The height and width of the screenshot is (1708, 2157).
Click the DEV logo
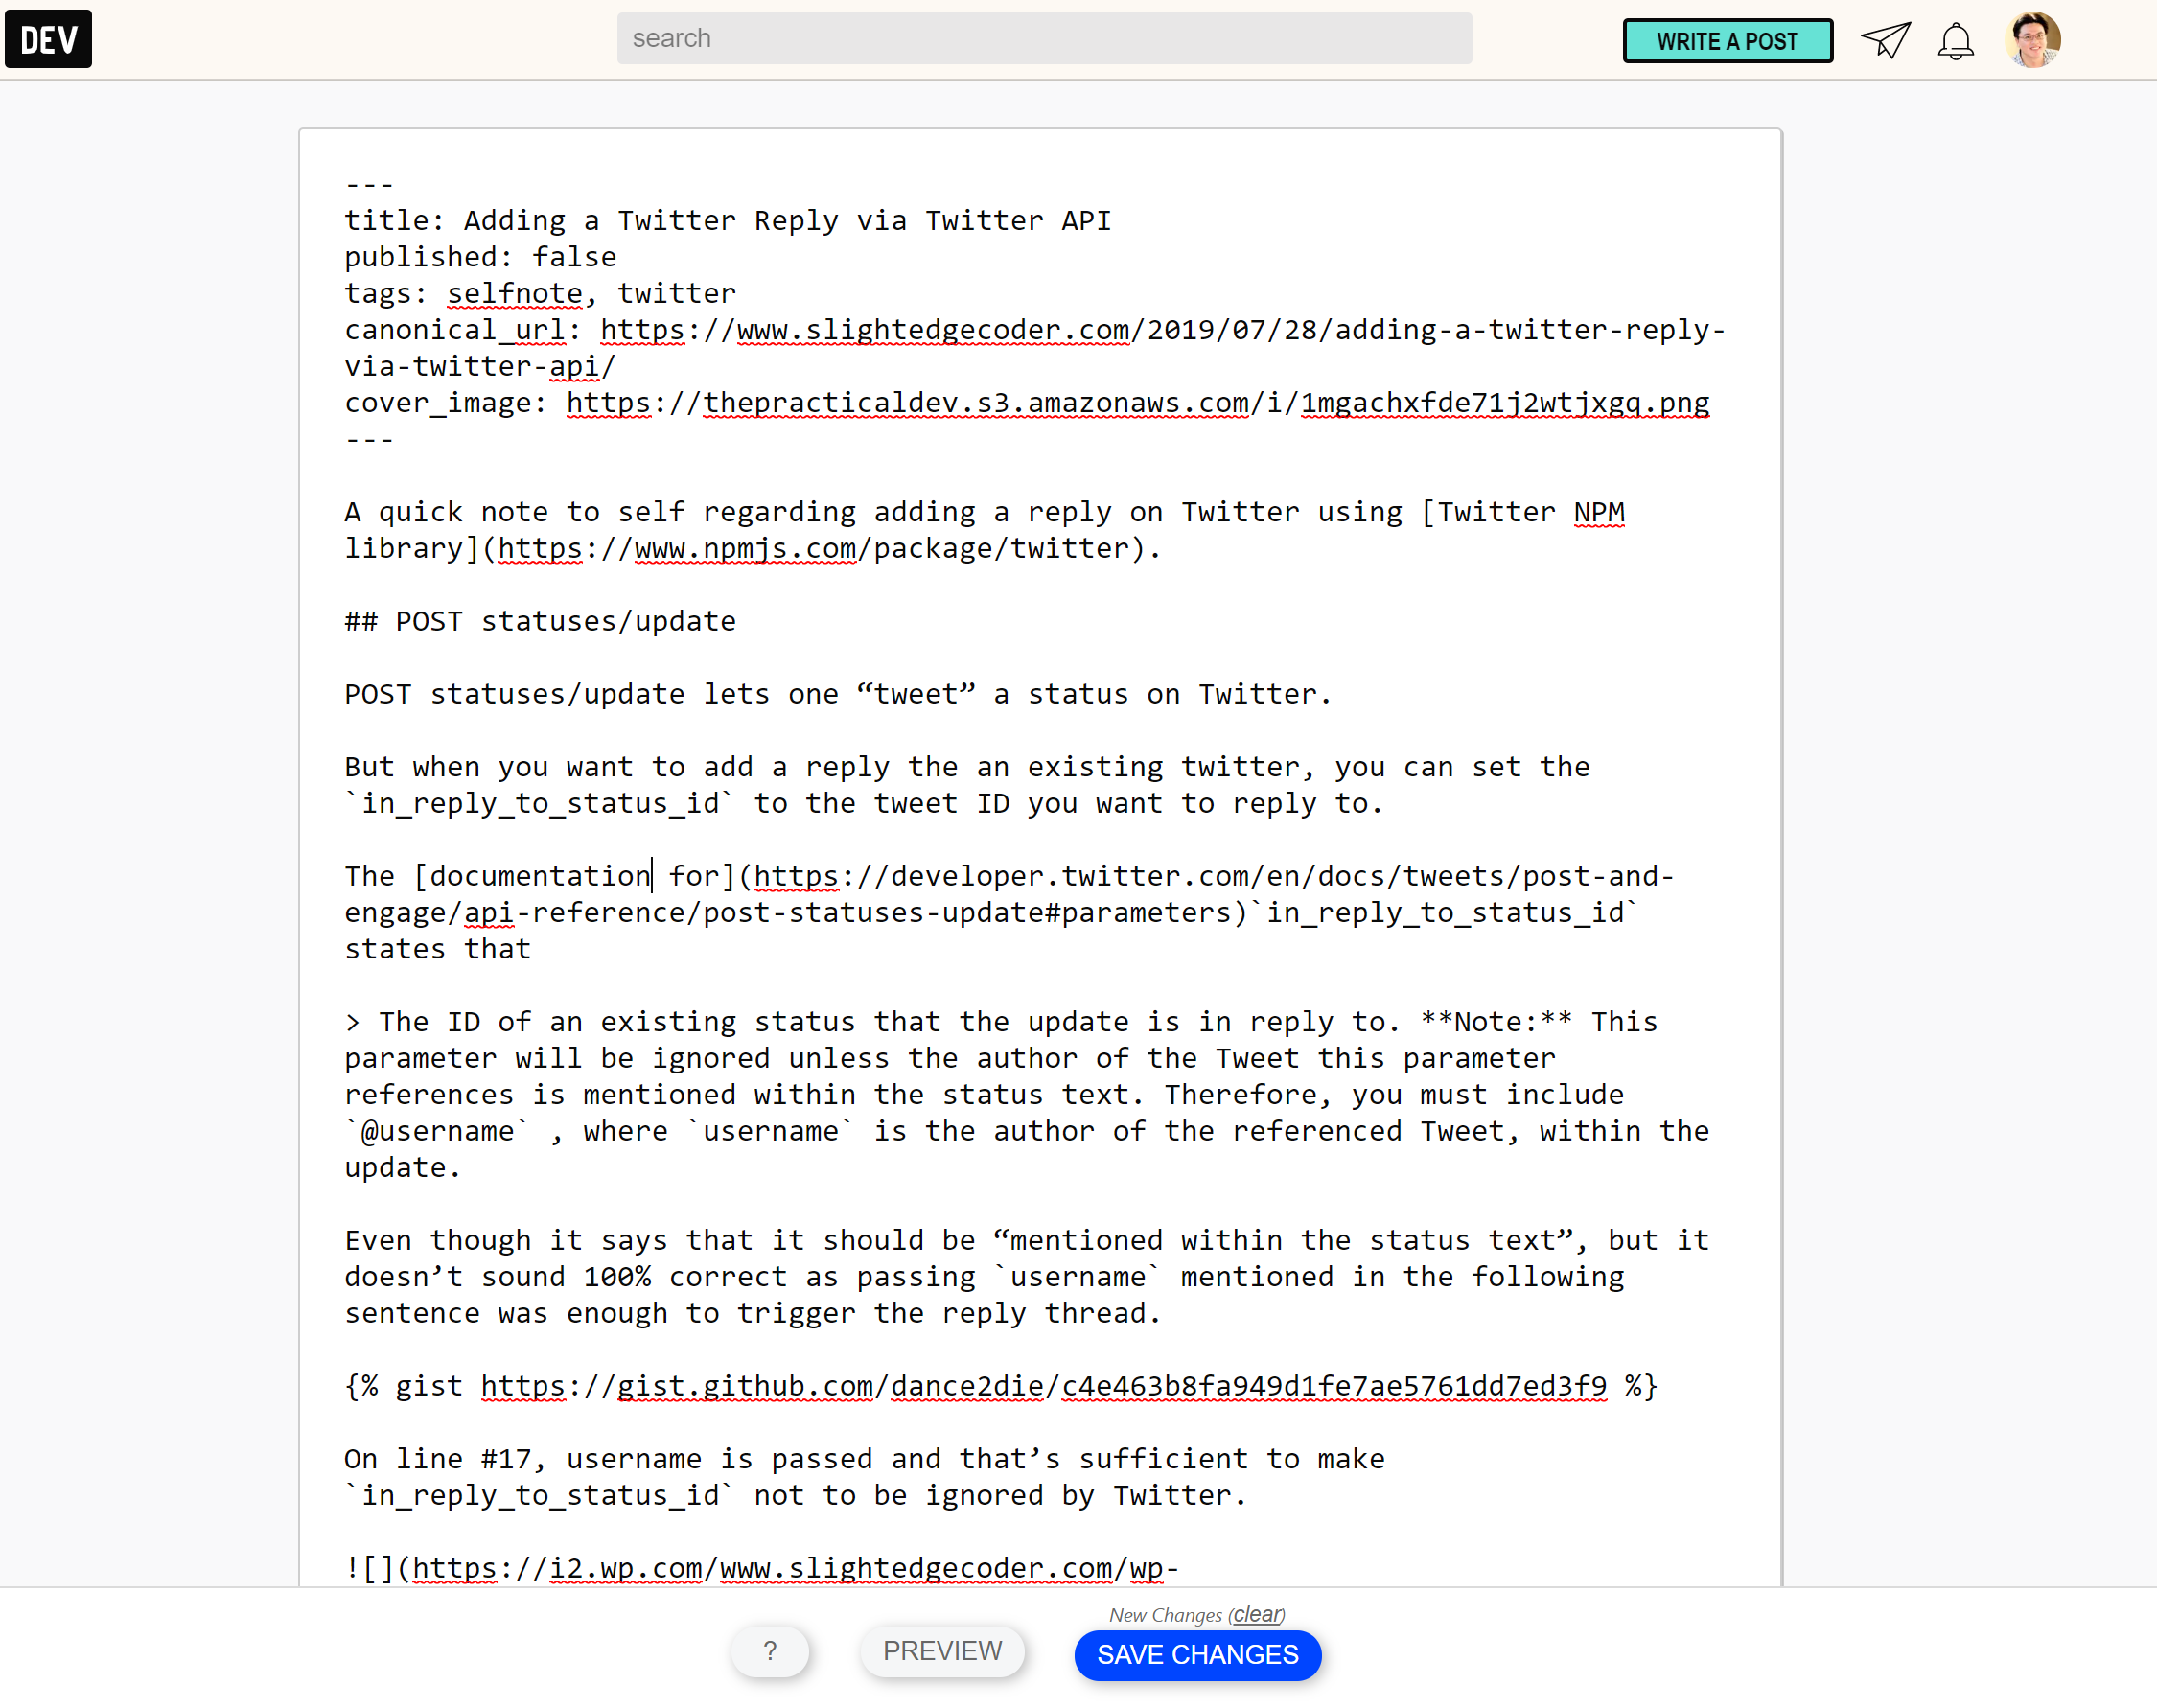pos(48,39)
